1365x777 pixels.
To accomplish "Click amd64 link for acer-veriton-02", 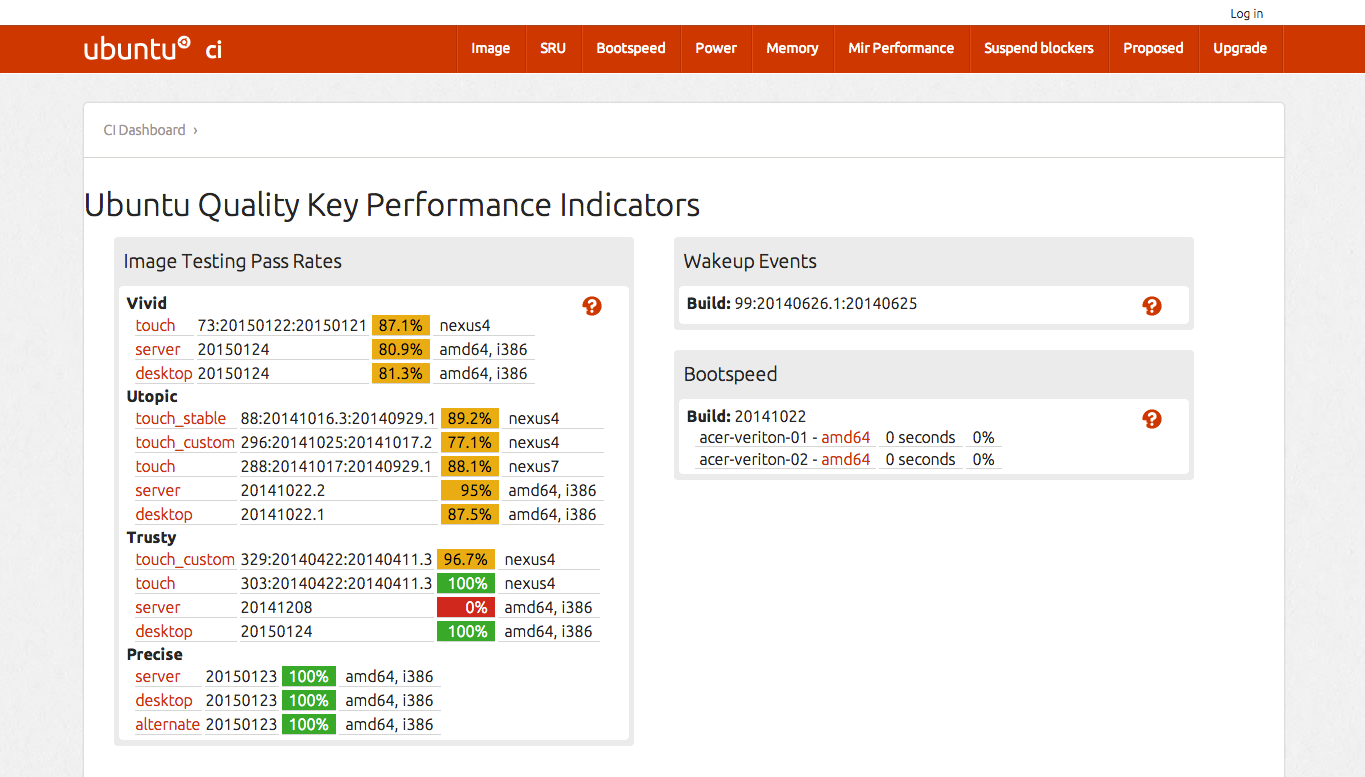I will (846, 459).
